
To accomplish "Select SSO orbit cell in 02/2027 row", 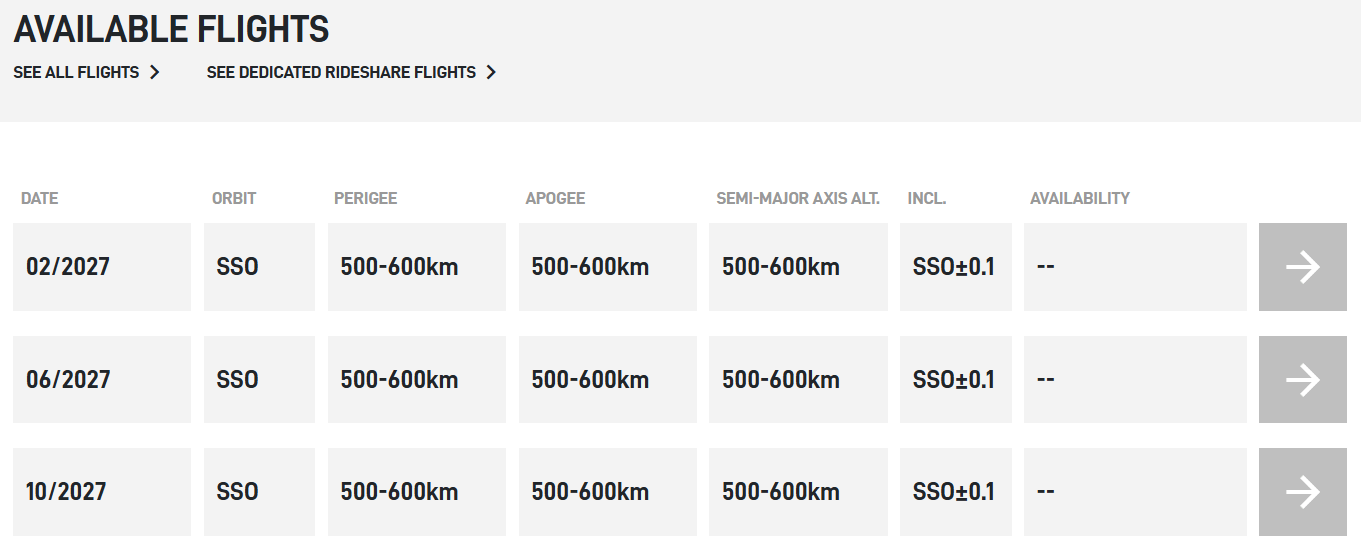I will [259, 267].
